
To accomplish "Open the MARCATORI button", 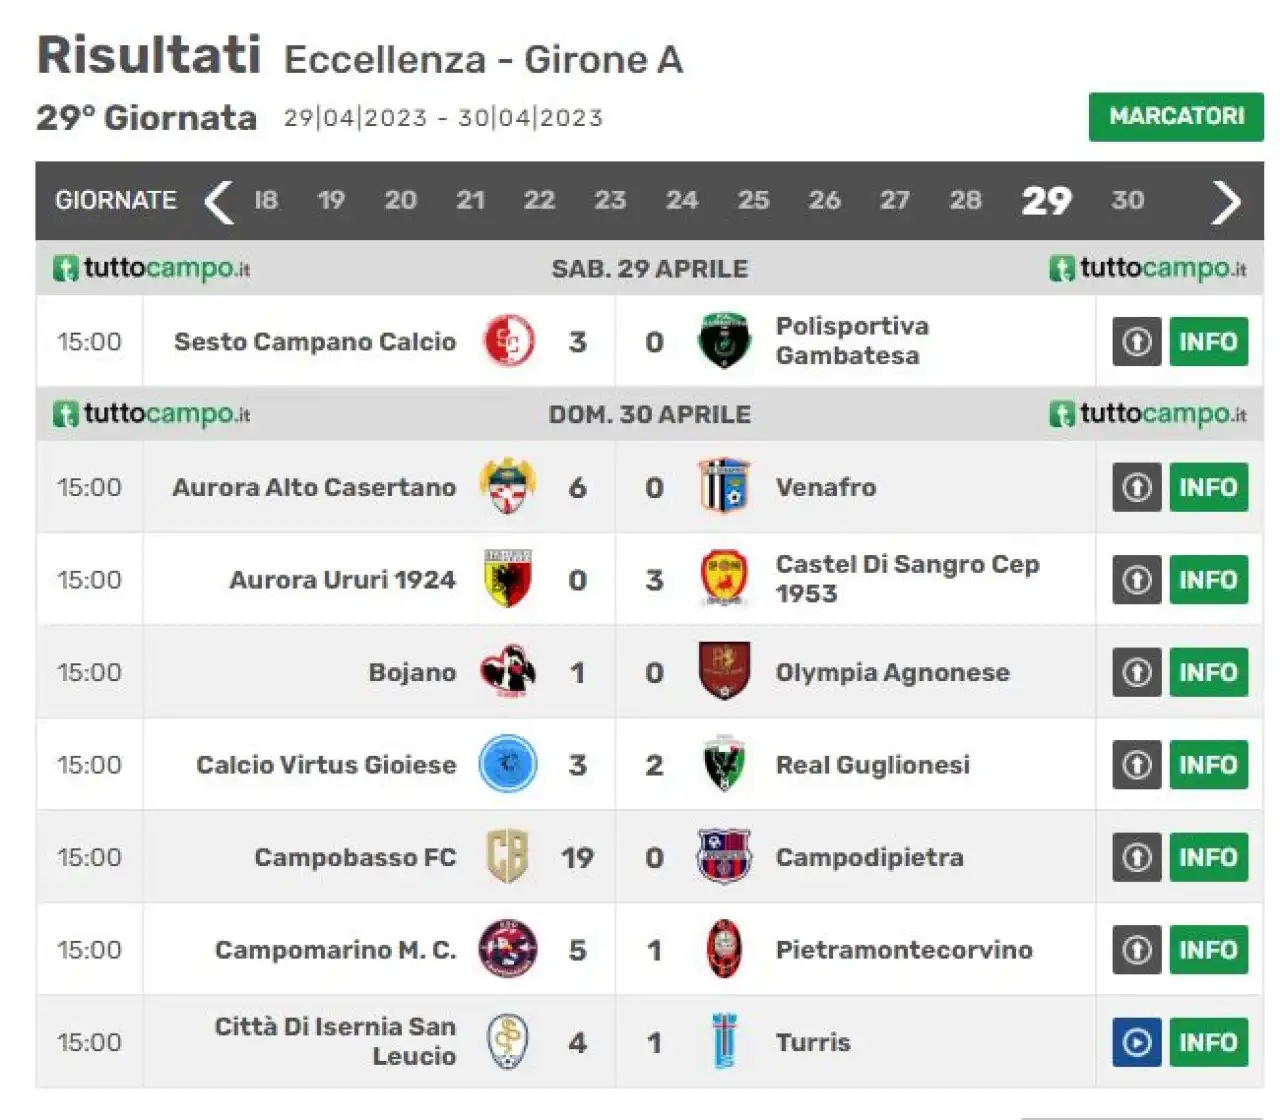I will 1176,117.
